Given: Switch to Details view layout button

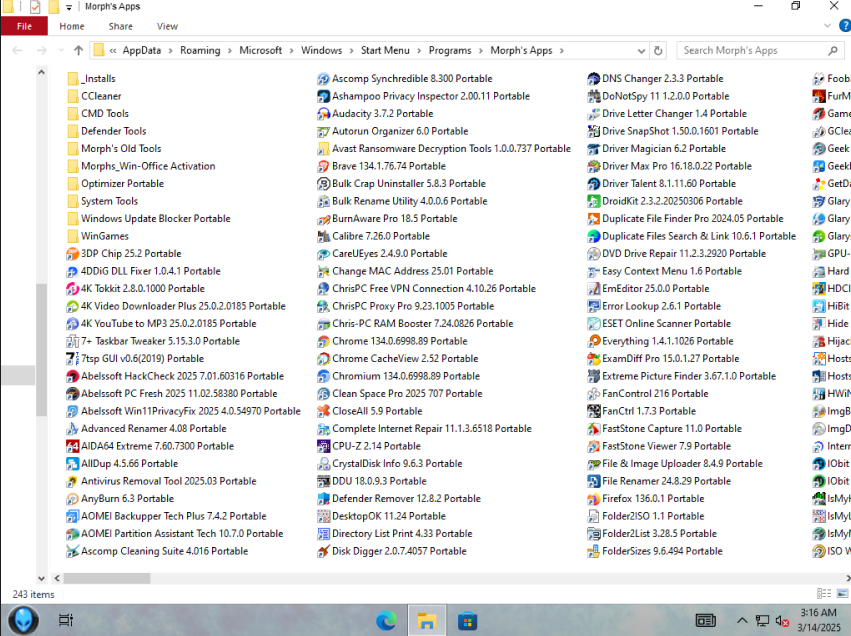Looking at the screenshot, I should (824, 594).
